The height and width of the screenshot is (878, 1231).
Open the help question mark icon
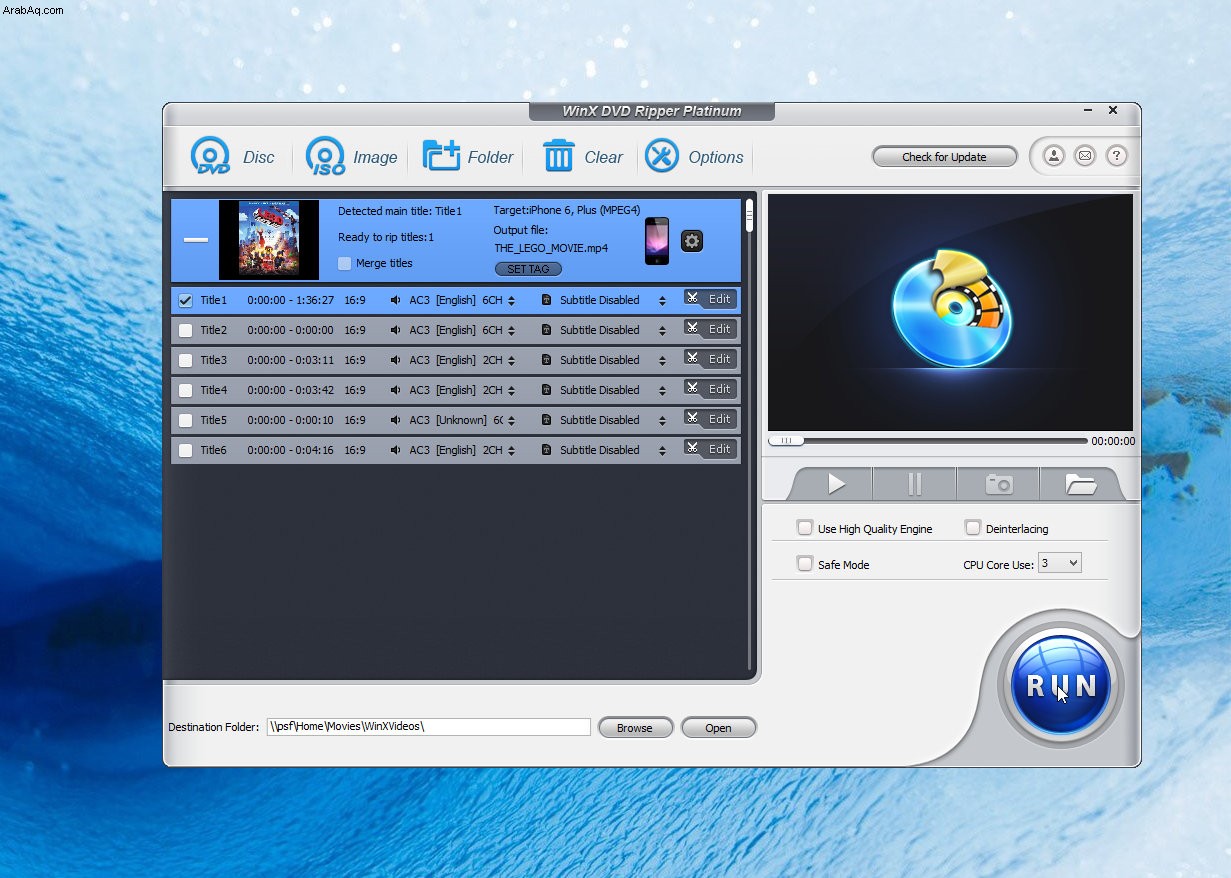point(1117,156)
